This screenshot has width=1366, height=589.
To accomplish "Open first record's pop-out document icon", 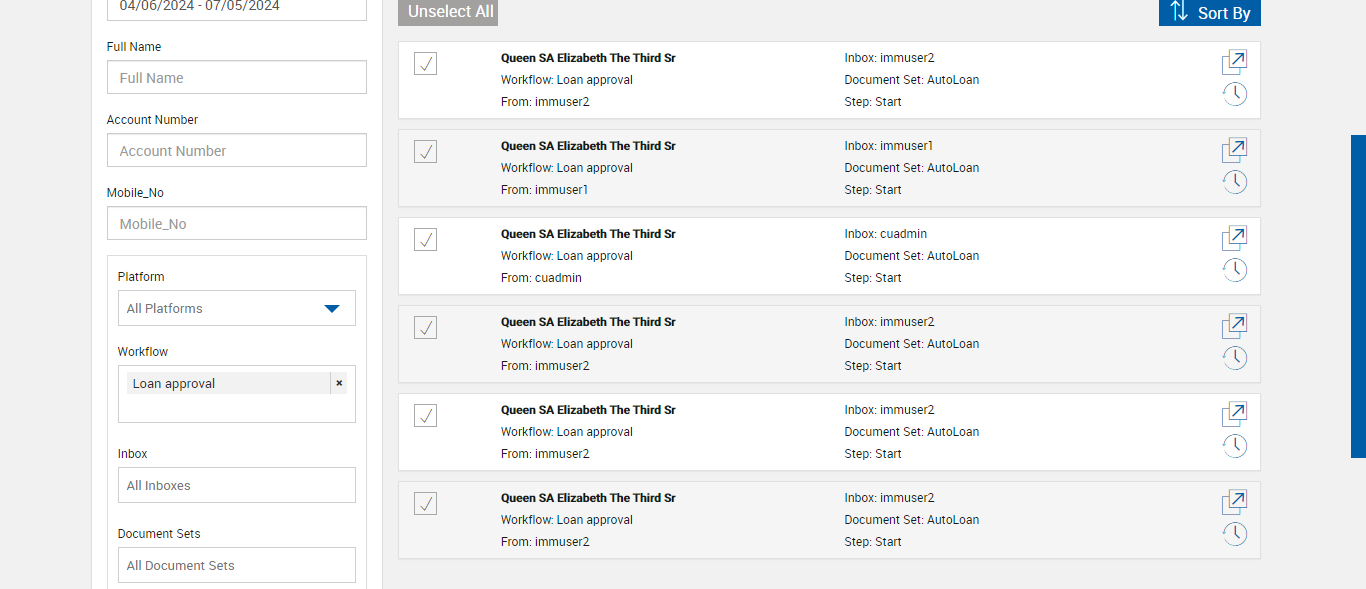I will 1234,62.
